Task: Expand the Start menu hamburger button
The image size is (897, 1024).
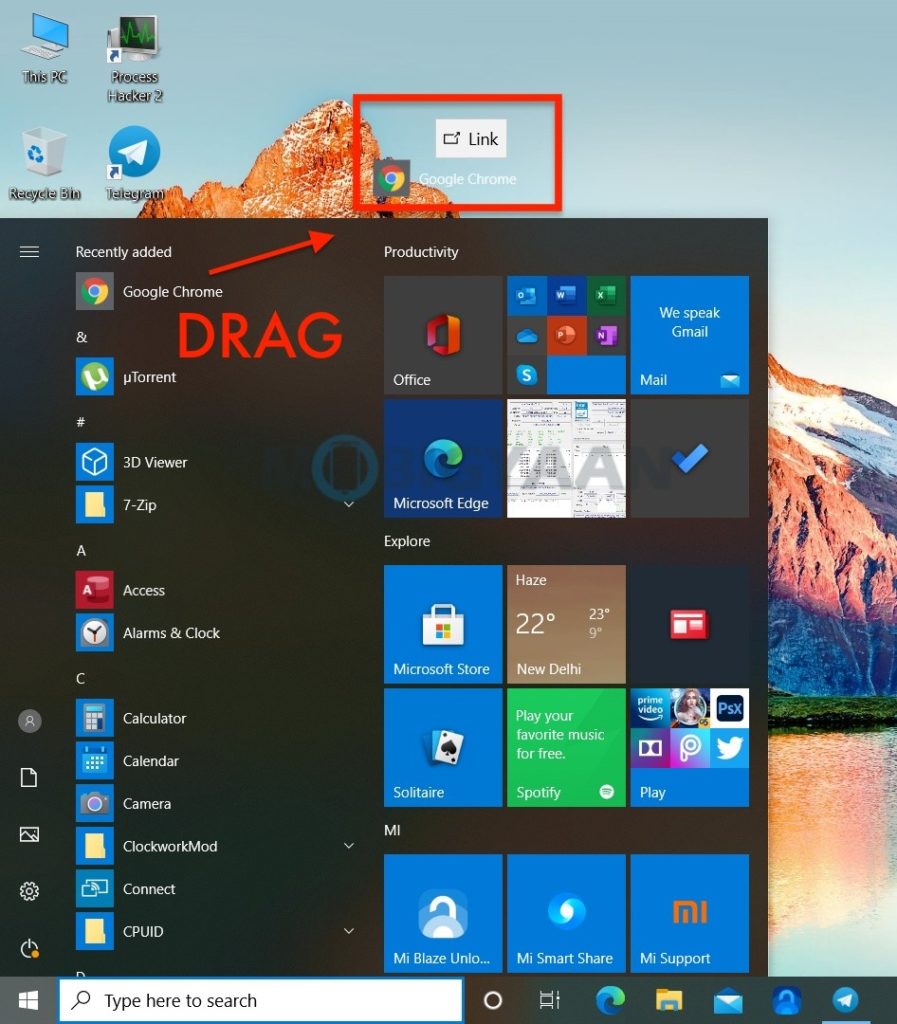Action: (x=29, y=251)
